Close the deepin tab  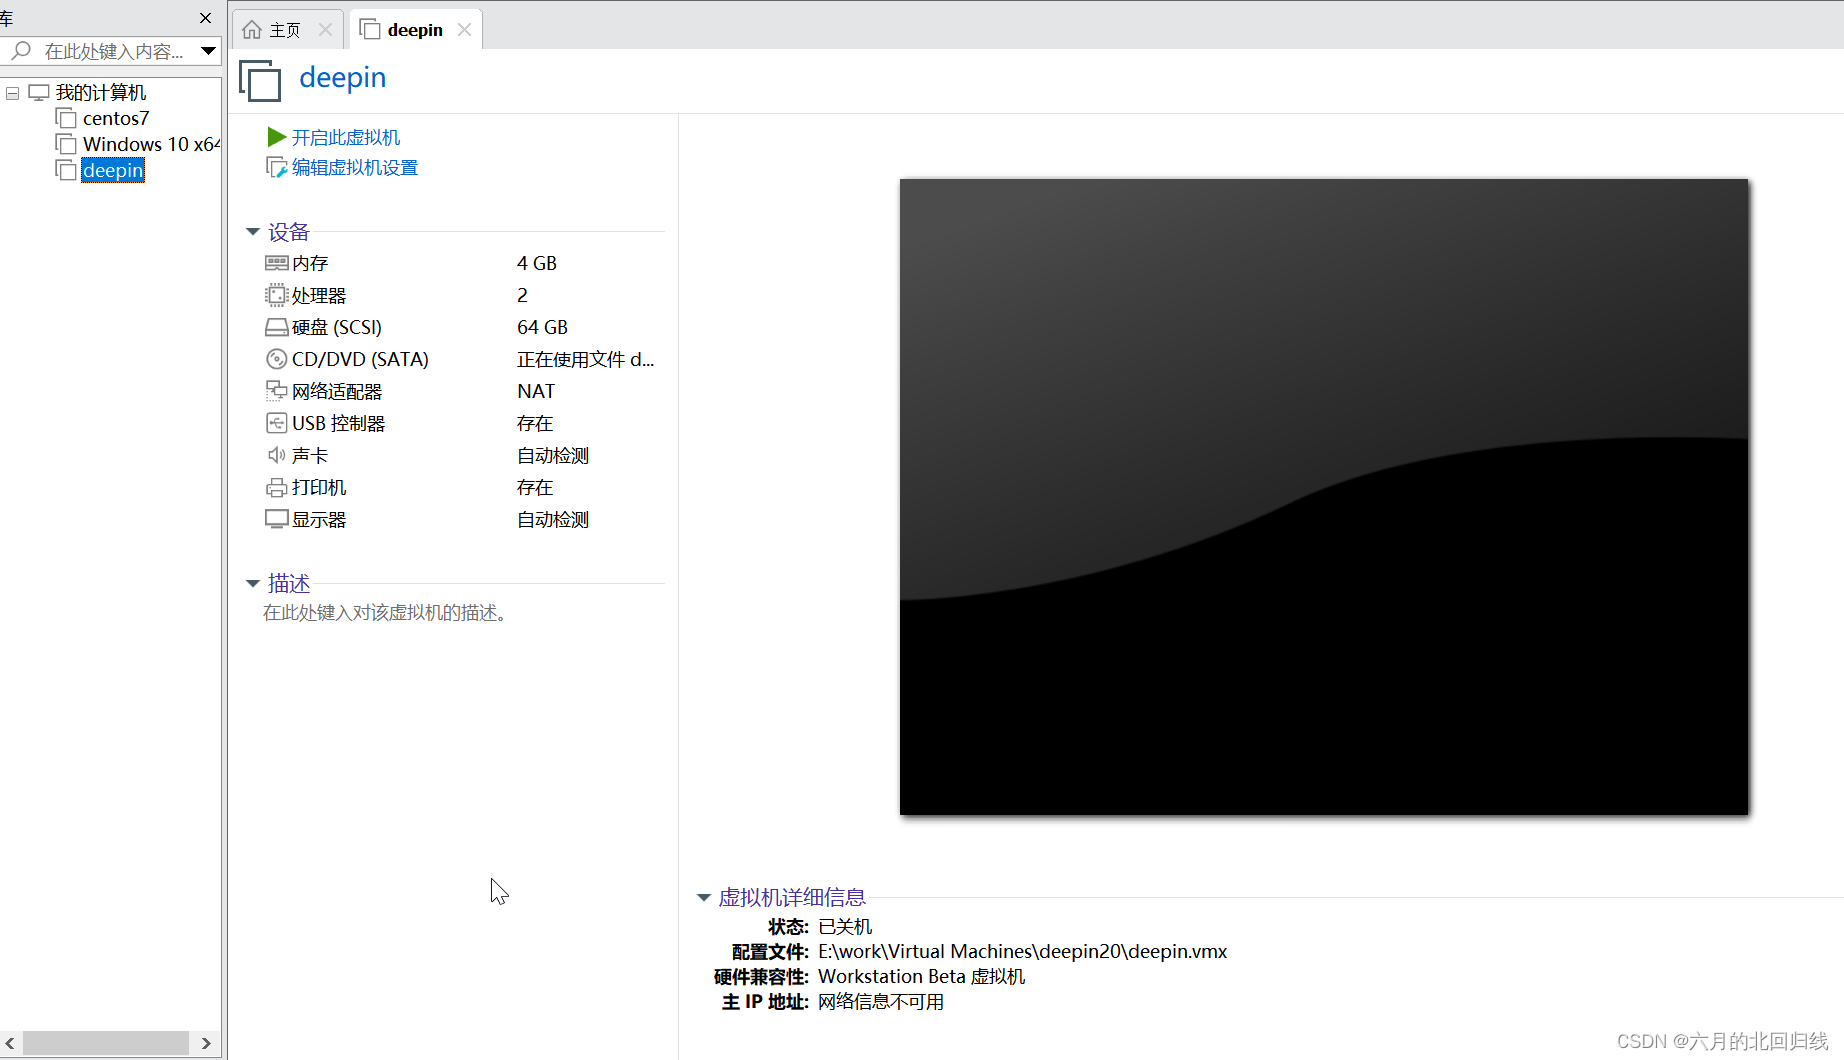click(x=464, y=29)
